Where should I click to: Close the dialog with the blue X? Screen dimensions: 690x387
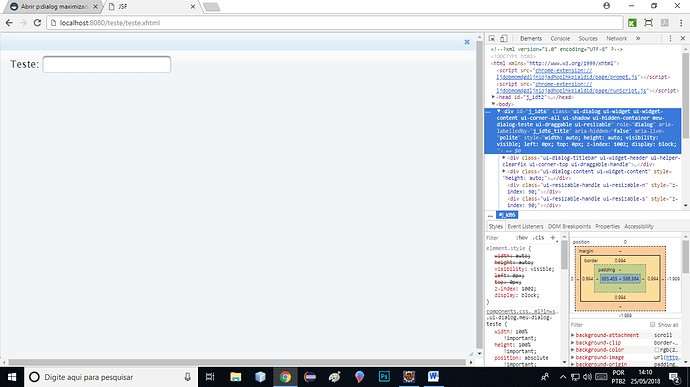(x=467, y=42)
